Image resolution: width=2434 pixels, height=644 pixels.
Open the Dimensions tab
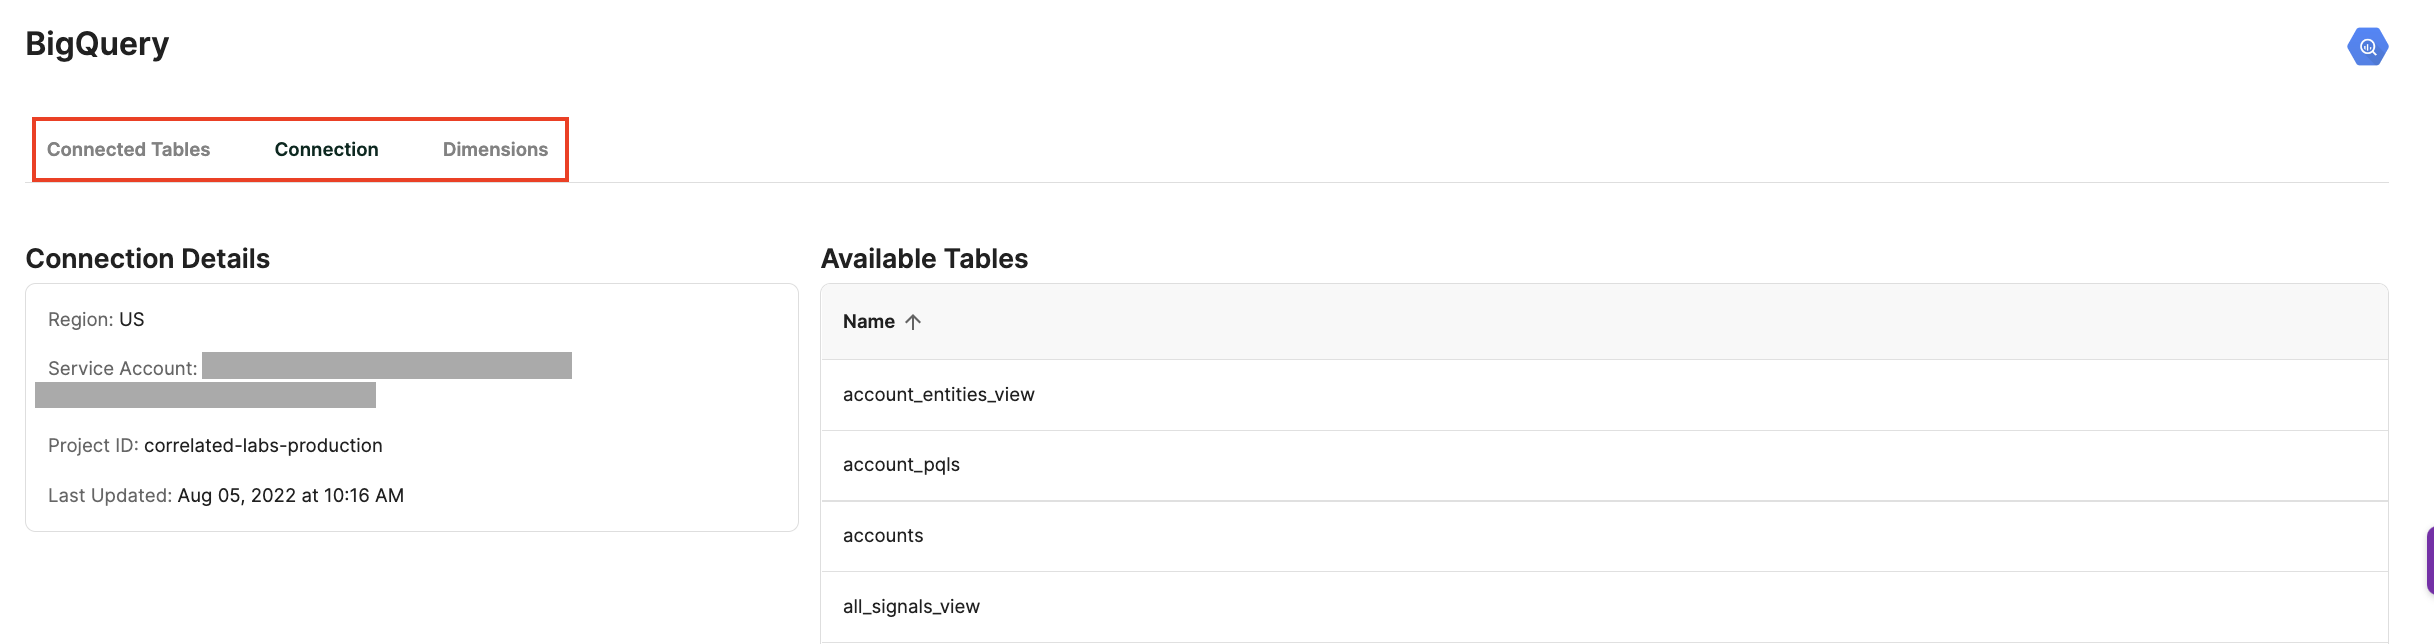pos(495,149)
